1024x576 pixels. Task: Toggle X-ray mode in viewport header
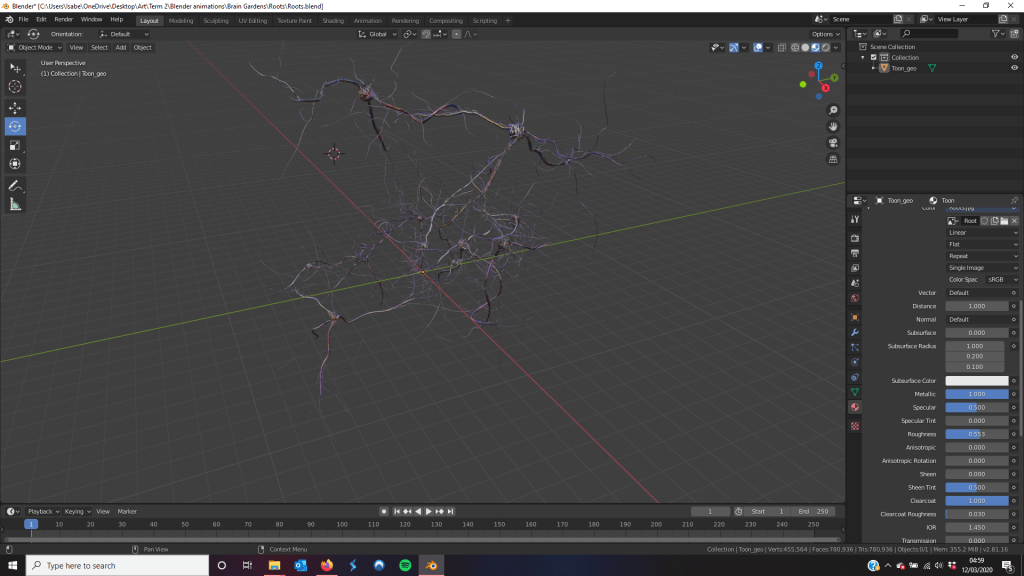click(x=781, y=47)
